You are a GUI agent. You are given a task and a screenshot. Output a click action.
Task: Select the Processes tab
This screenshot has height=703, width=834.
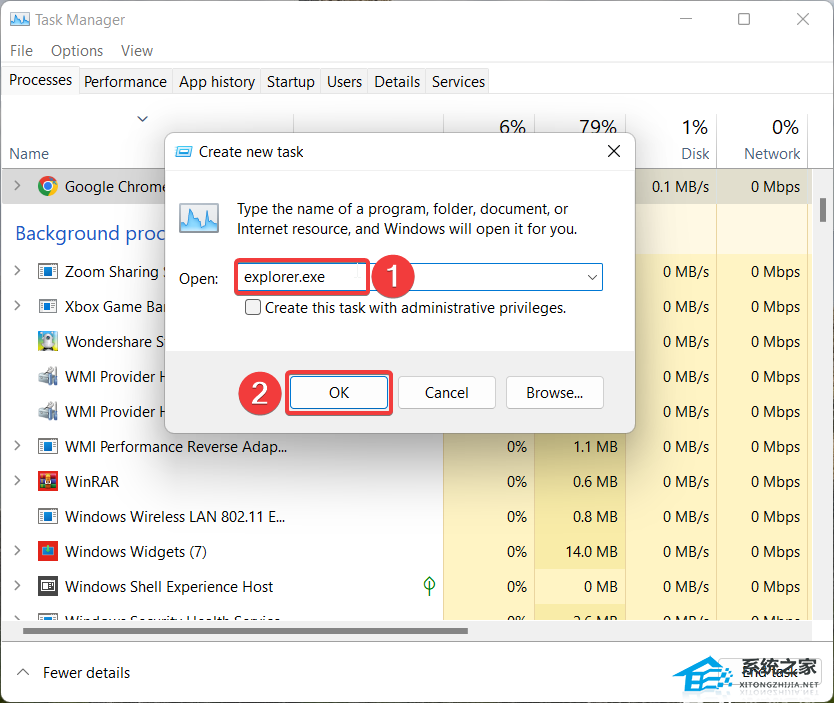(40, 80)
